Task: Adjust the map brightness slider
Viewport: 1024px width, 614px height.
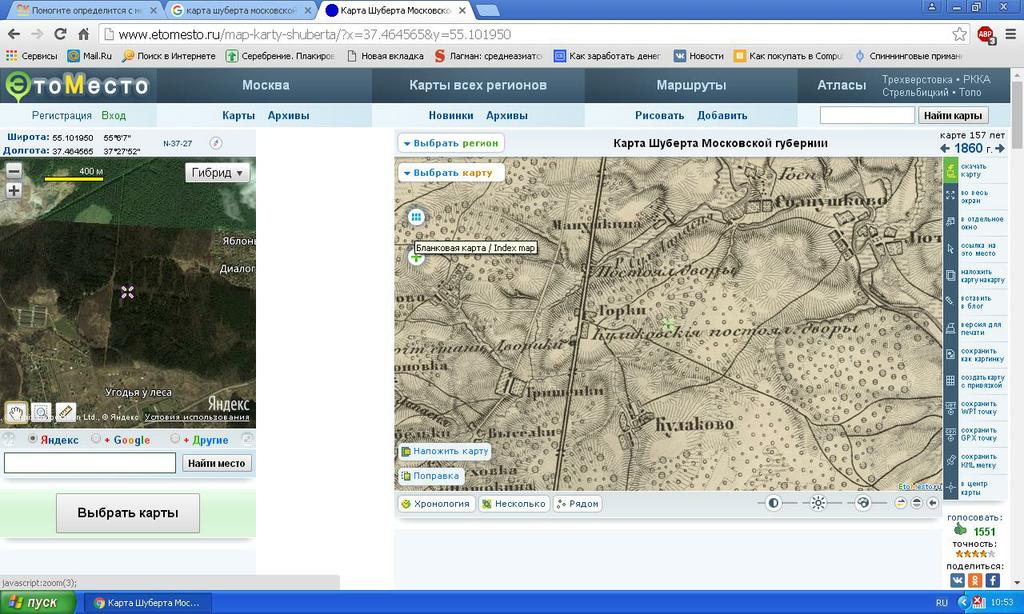Action: point(818,503)
